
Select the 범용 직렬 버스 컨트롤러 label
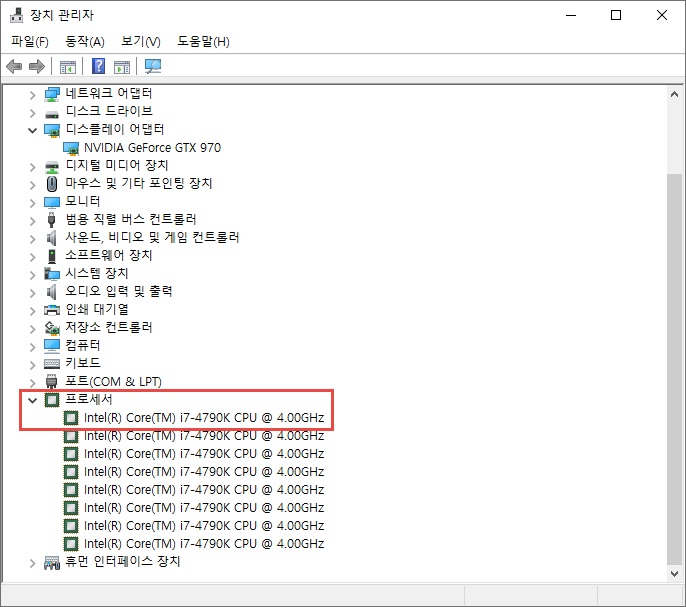click(130, 219)
